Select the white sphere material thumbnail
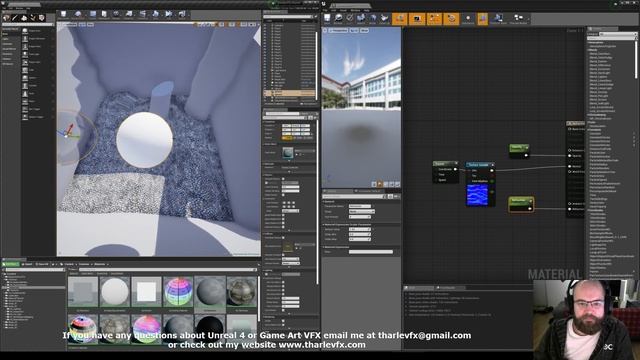 [115, 293]
